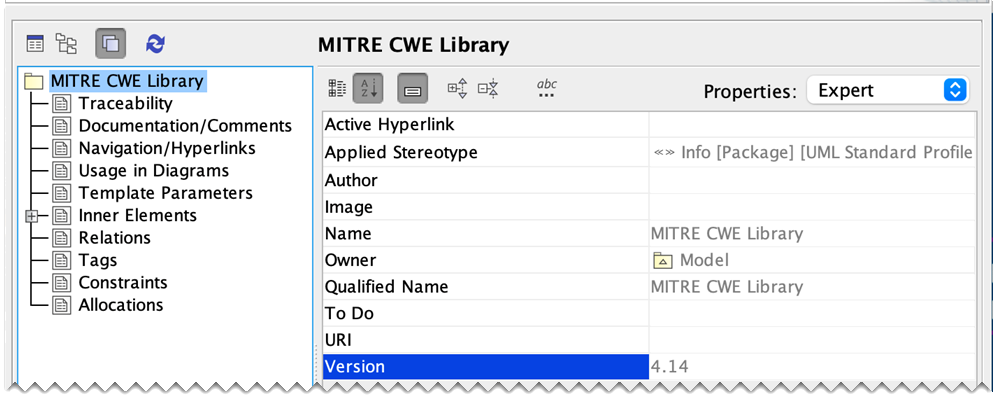
Task: Select the MITRE CWE Library root node
Action: pos(126,81)
